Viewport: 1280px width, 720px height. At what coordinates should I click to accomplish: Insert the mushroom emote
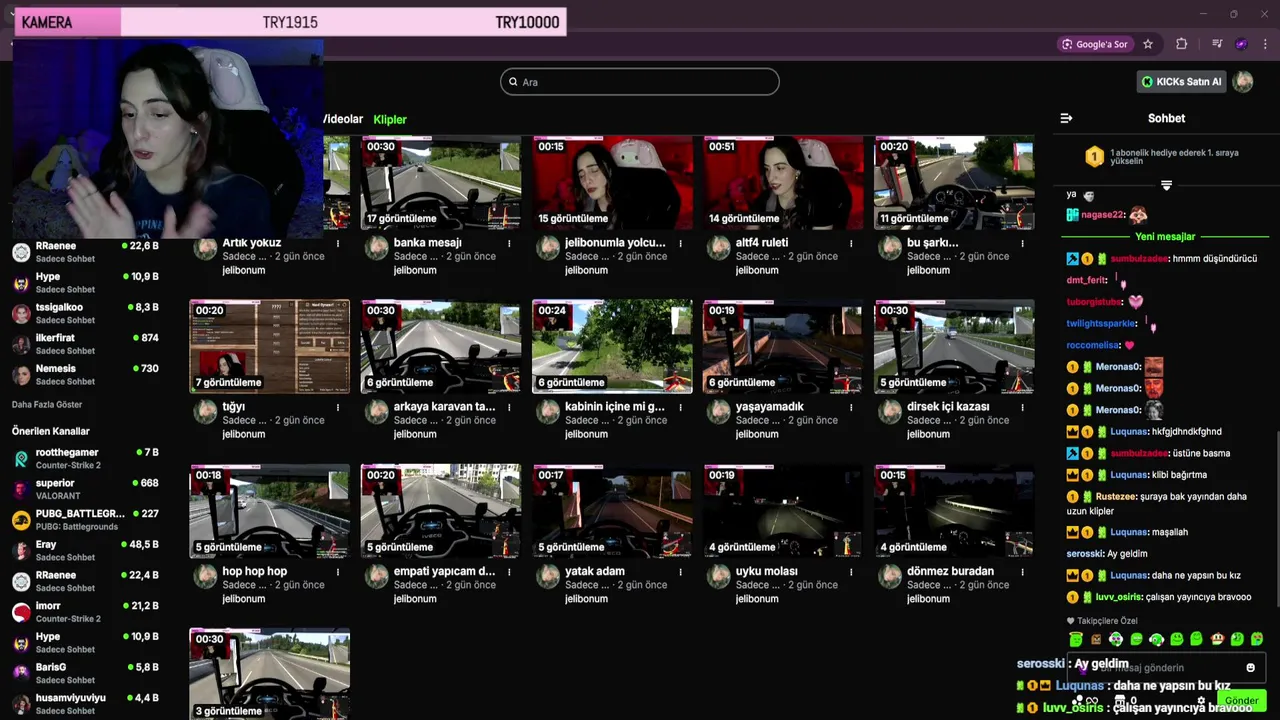(1217, 639)
